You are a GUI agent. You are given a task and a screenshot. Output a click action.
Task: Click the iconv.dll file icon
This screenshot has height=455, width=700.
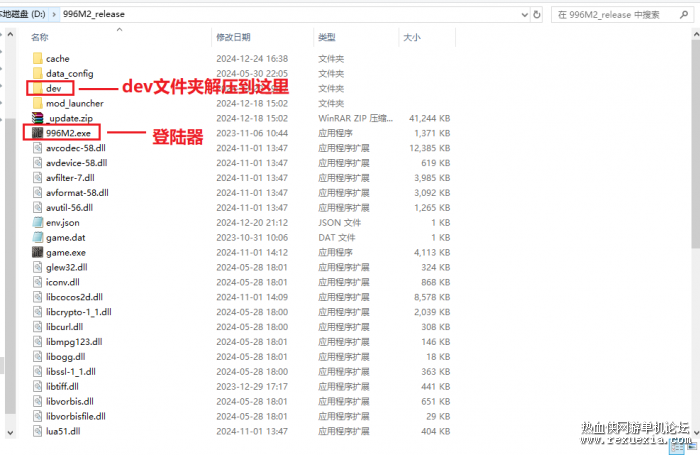click(x=38, y=282)
